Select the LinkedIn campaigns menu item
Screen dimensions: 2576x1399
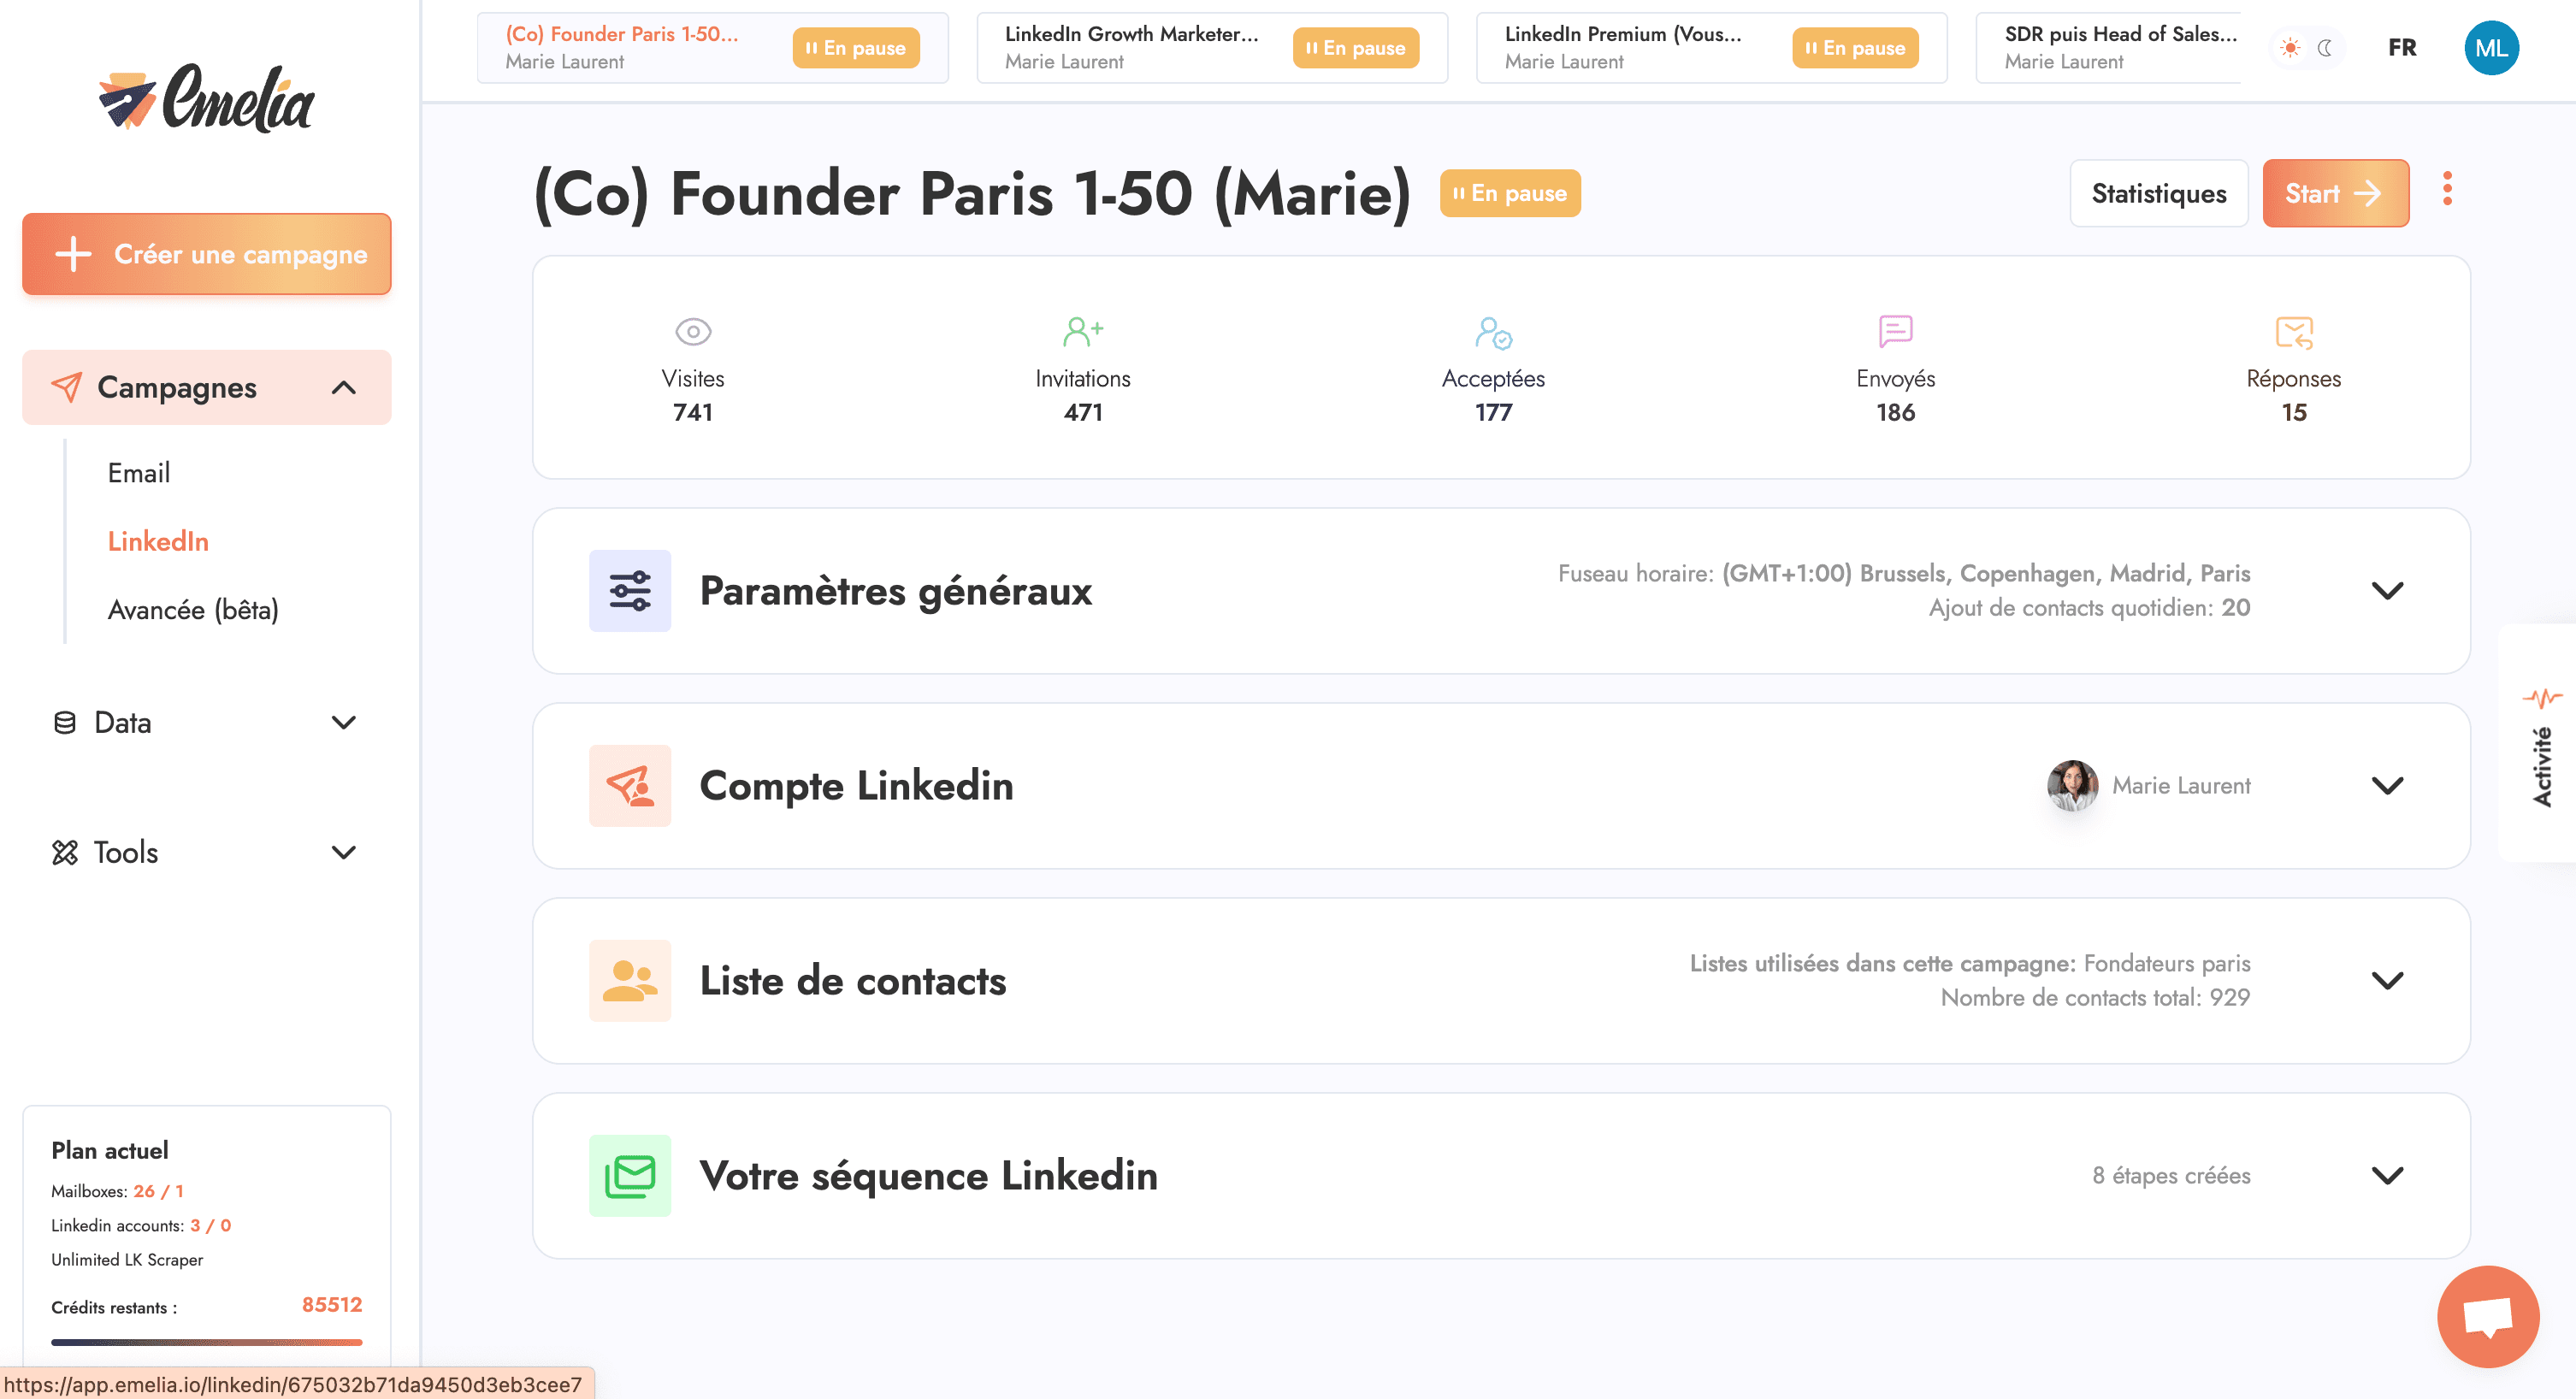(x=158, y=541)
